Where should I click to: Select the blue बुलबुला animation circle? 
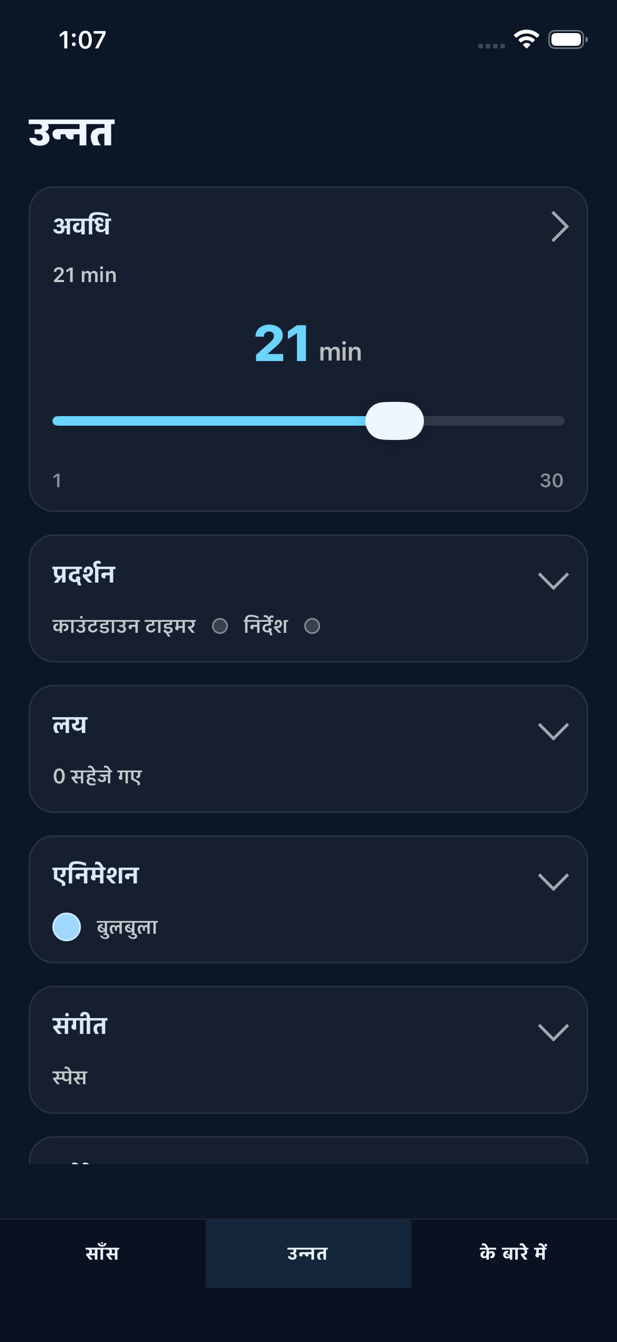pyautogui.click(x=66, y=927)
